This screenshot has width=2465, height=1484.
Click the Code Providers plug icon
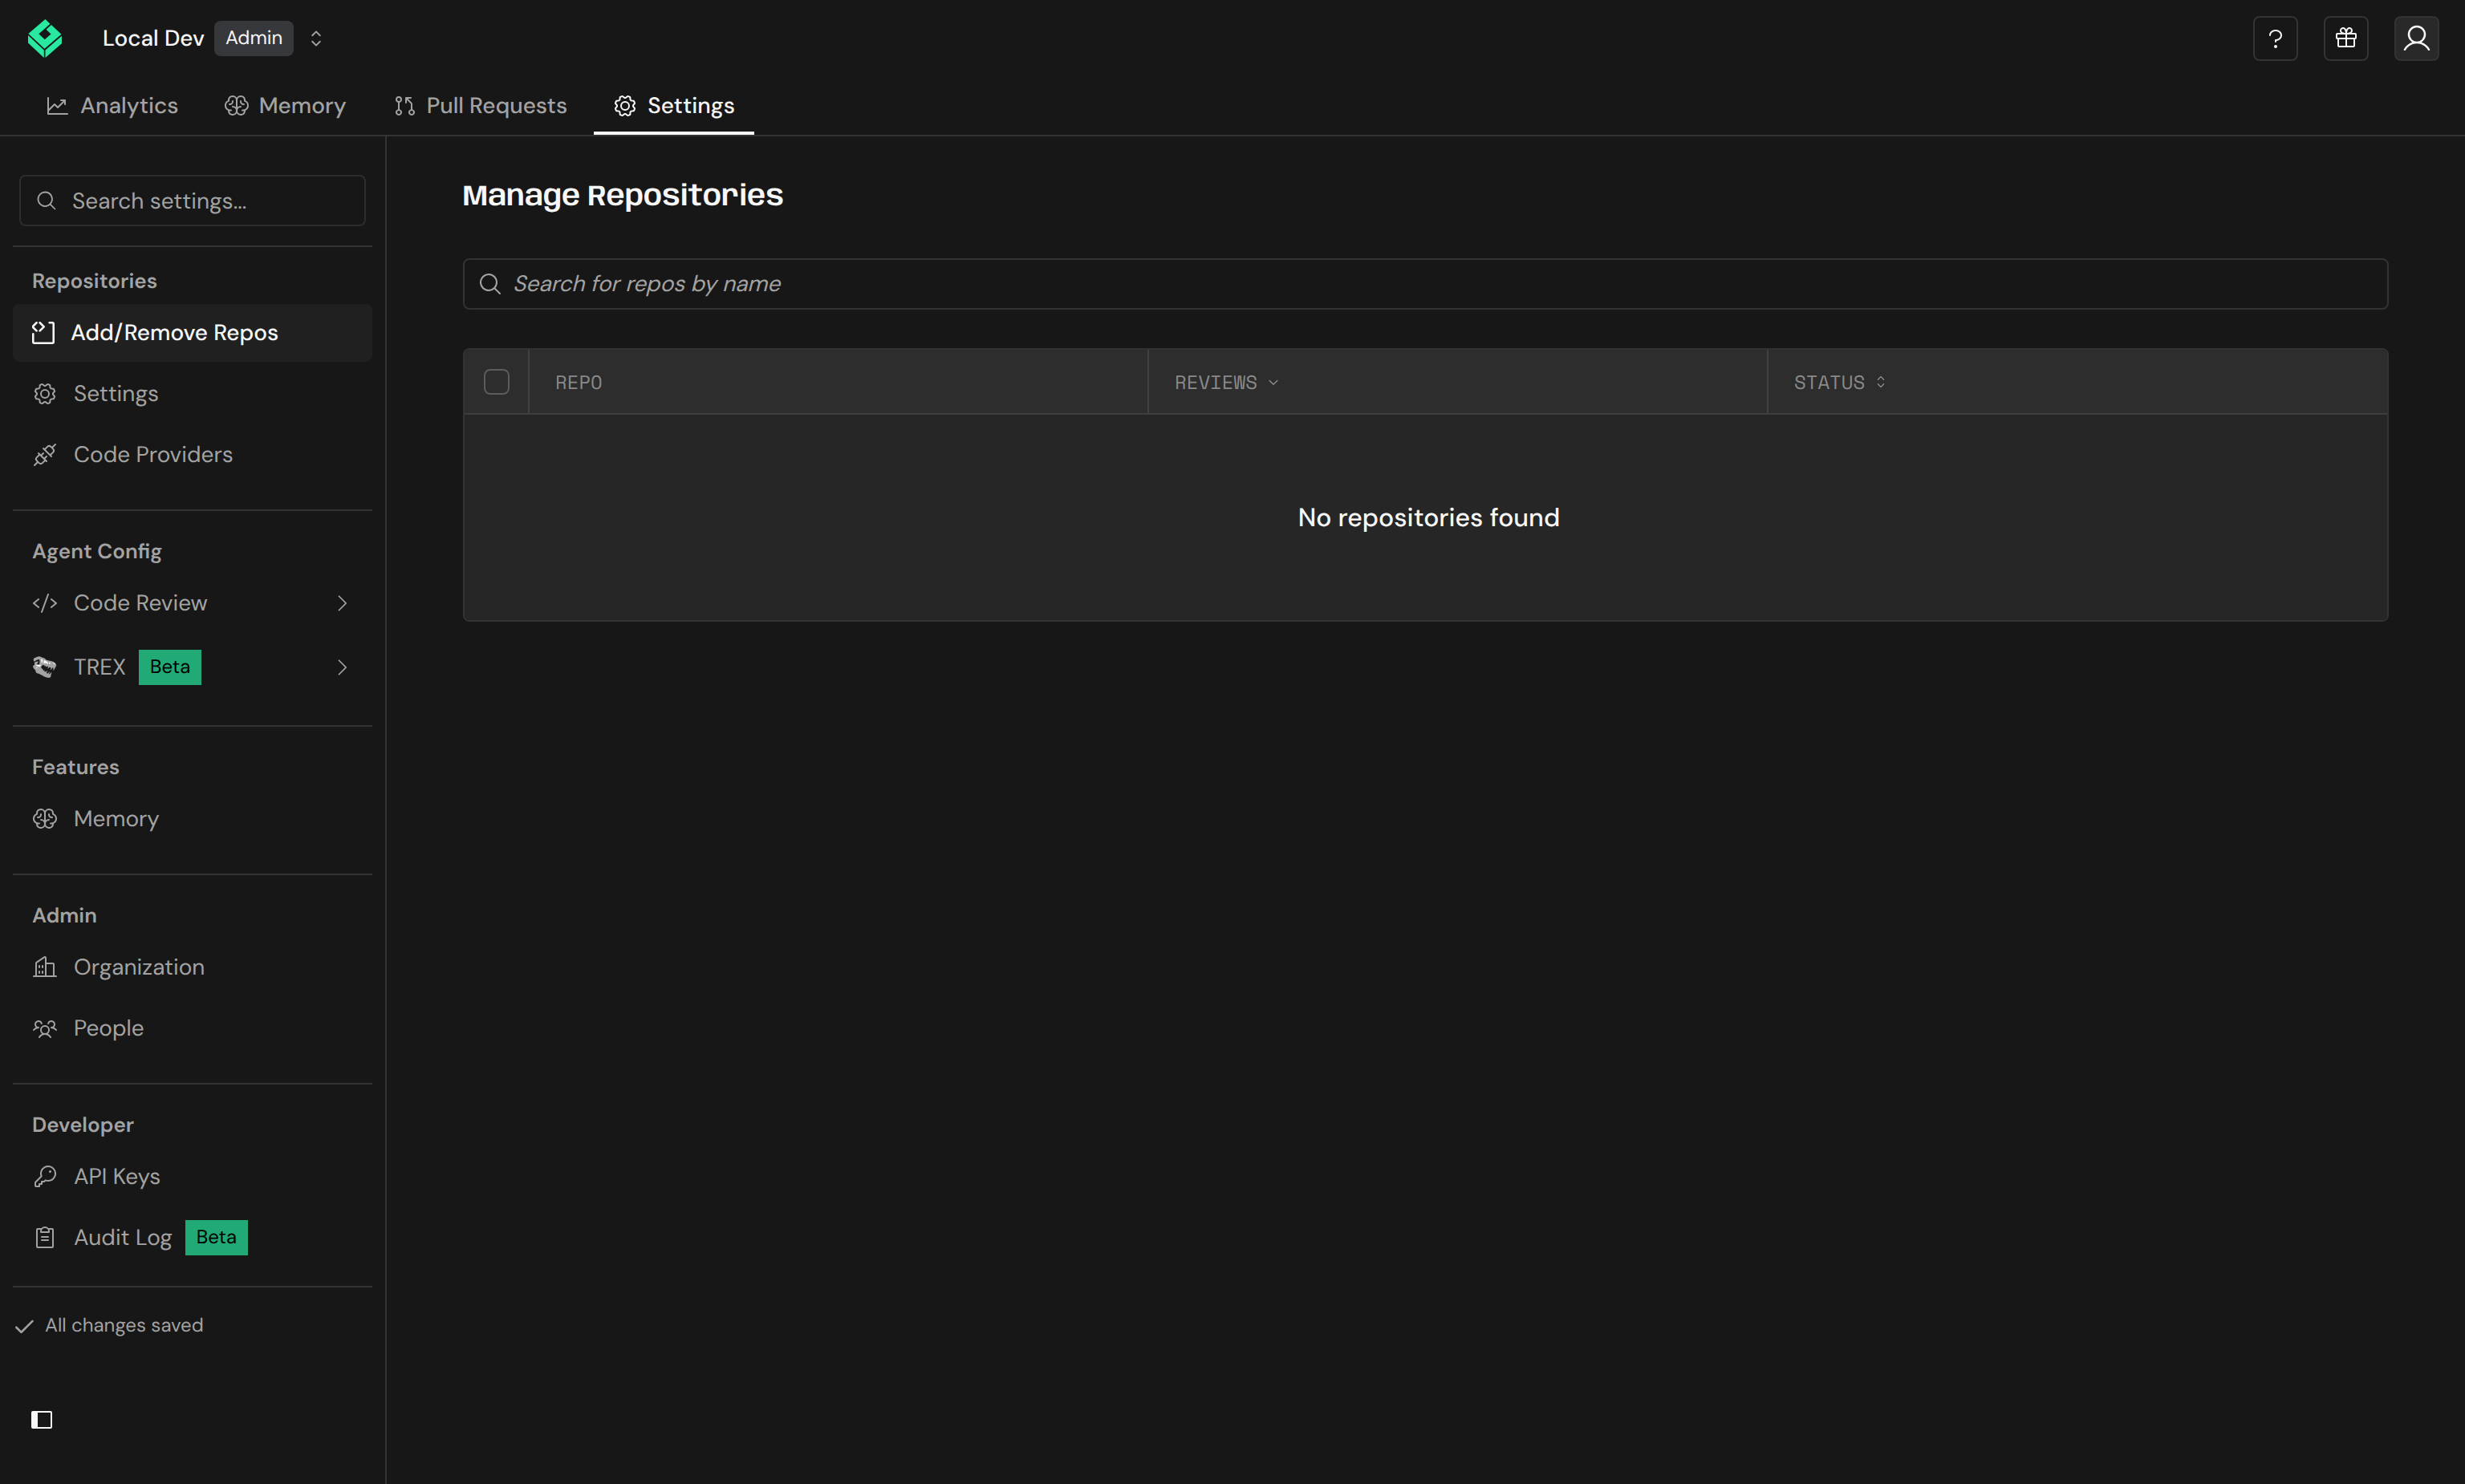[45, 455]
